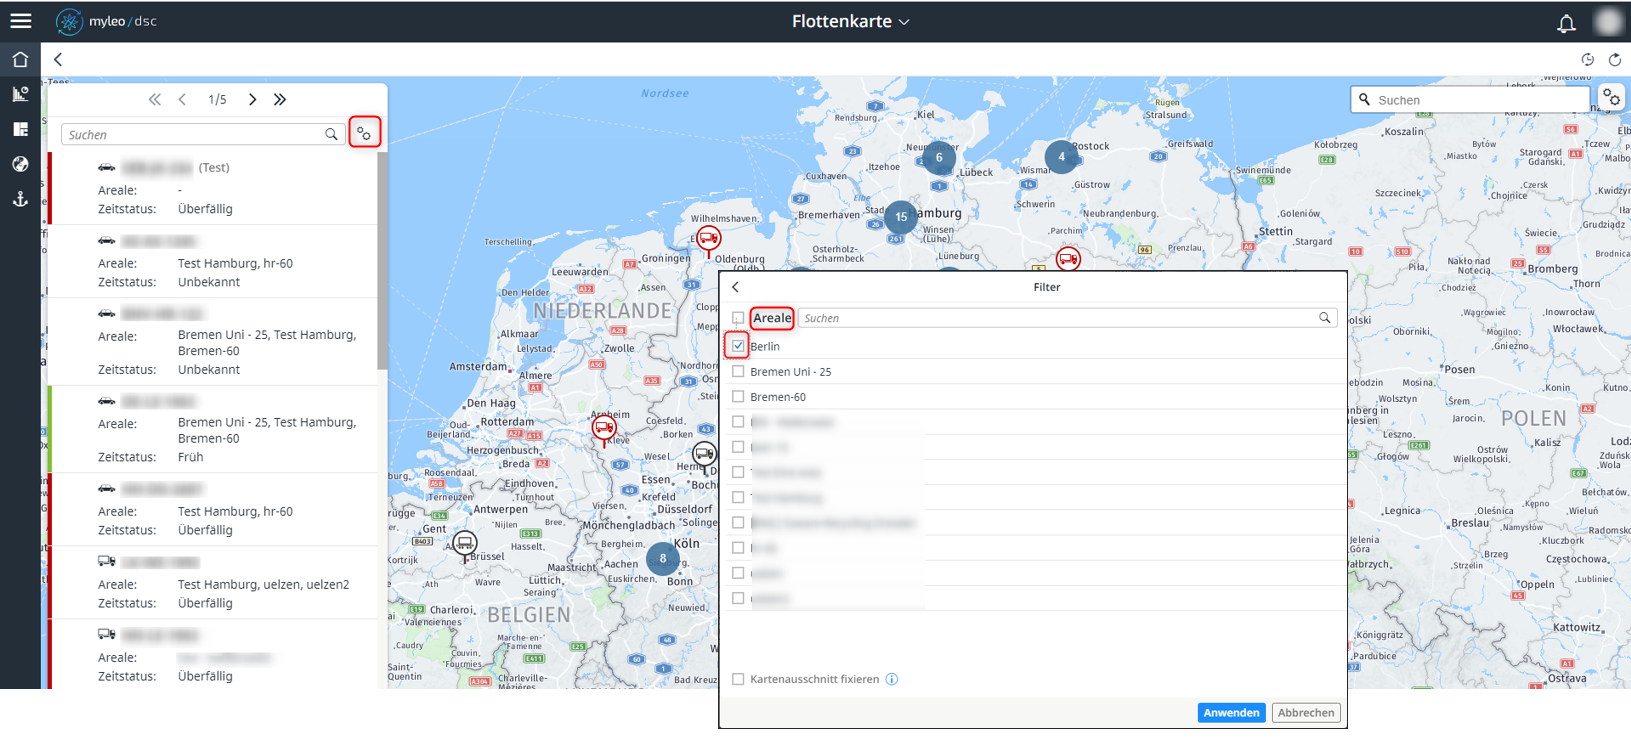Viewport: 1631px width, 741px height.
Task: Select the bus marker near Brüssel
Action: [x=464, y=545]
